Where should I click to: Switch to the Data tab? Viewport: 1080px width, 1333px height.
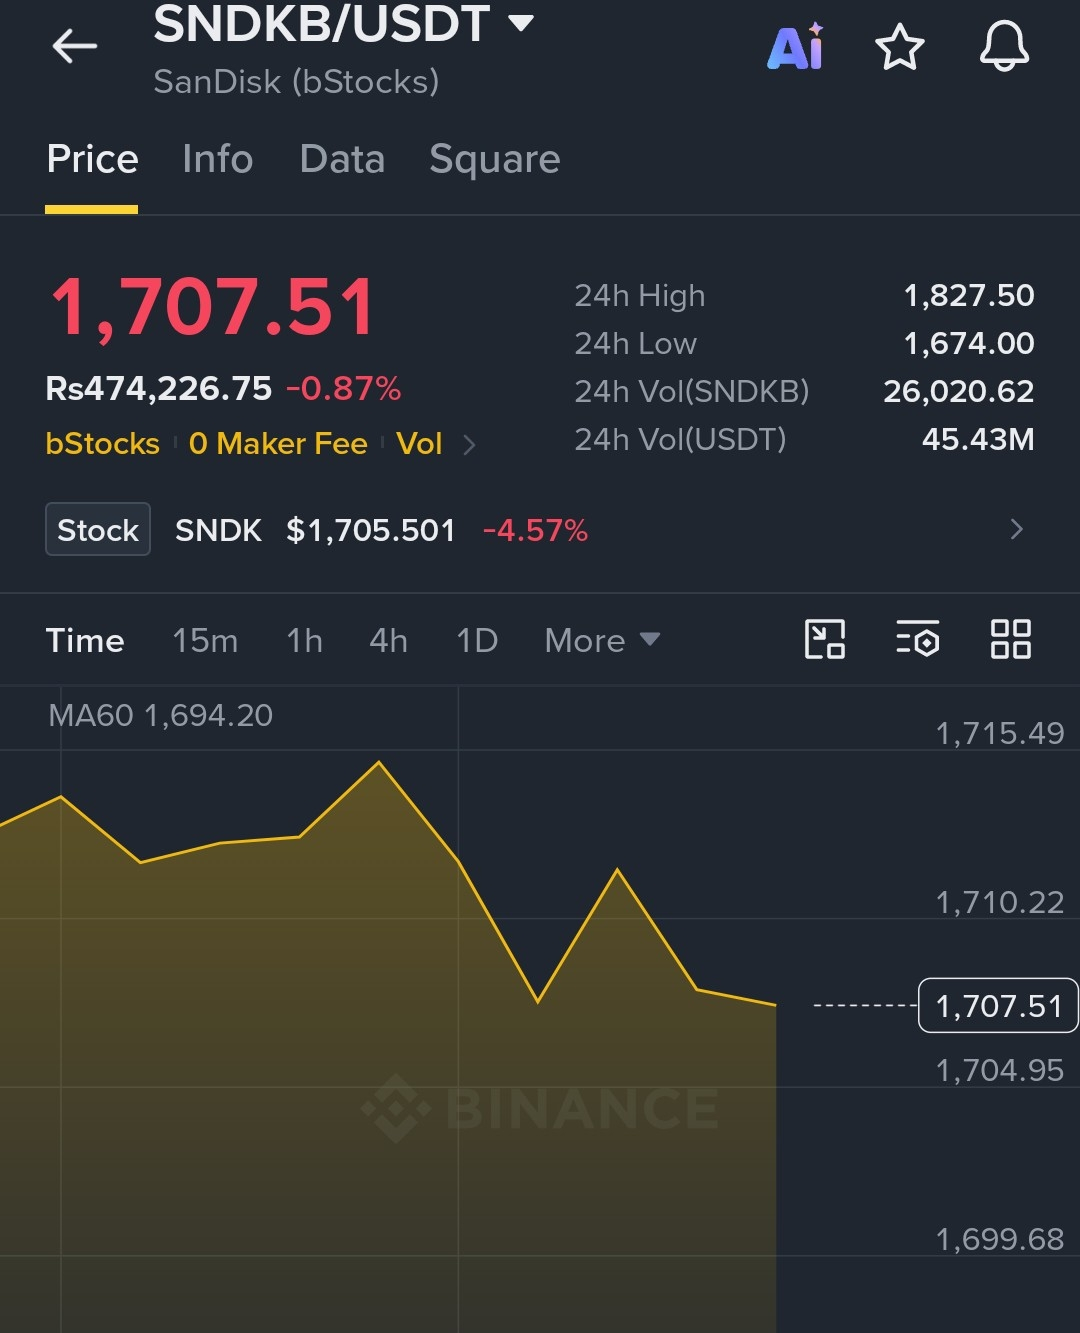tap(342, 159)
